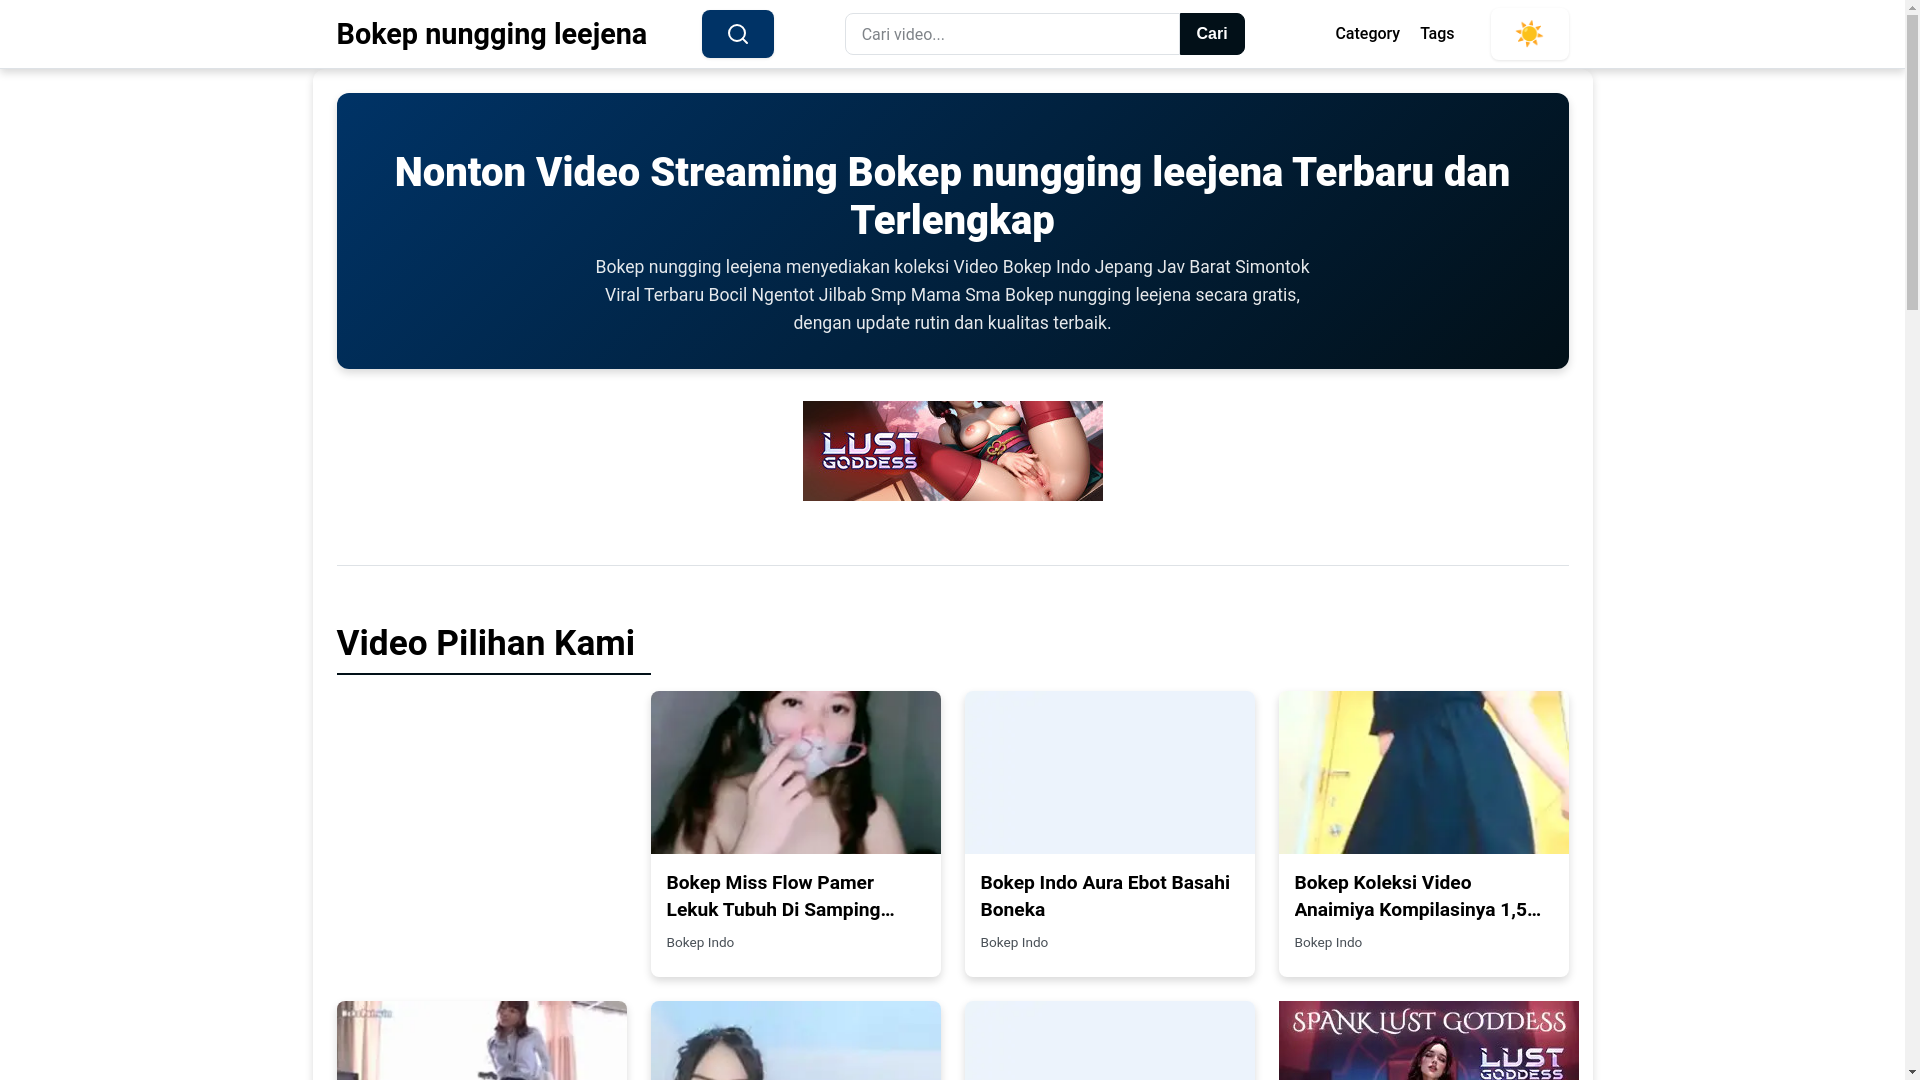
Task: Open the Tags menu
Action: point(1437,34)
